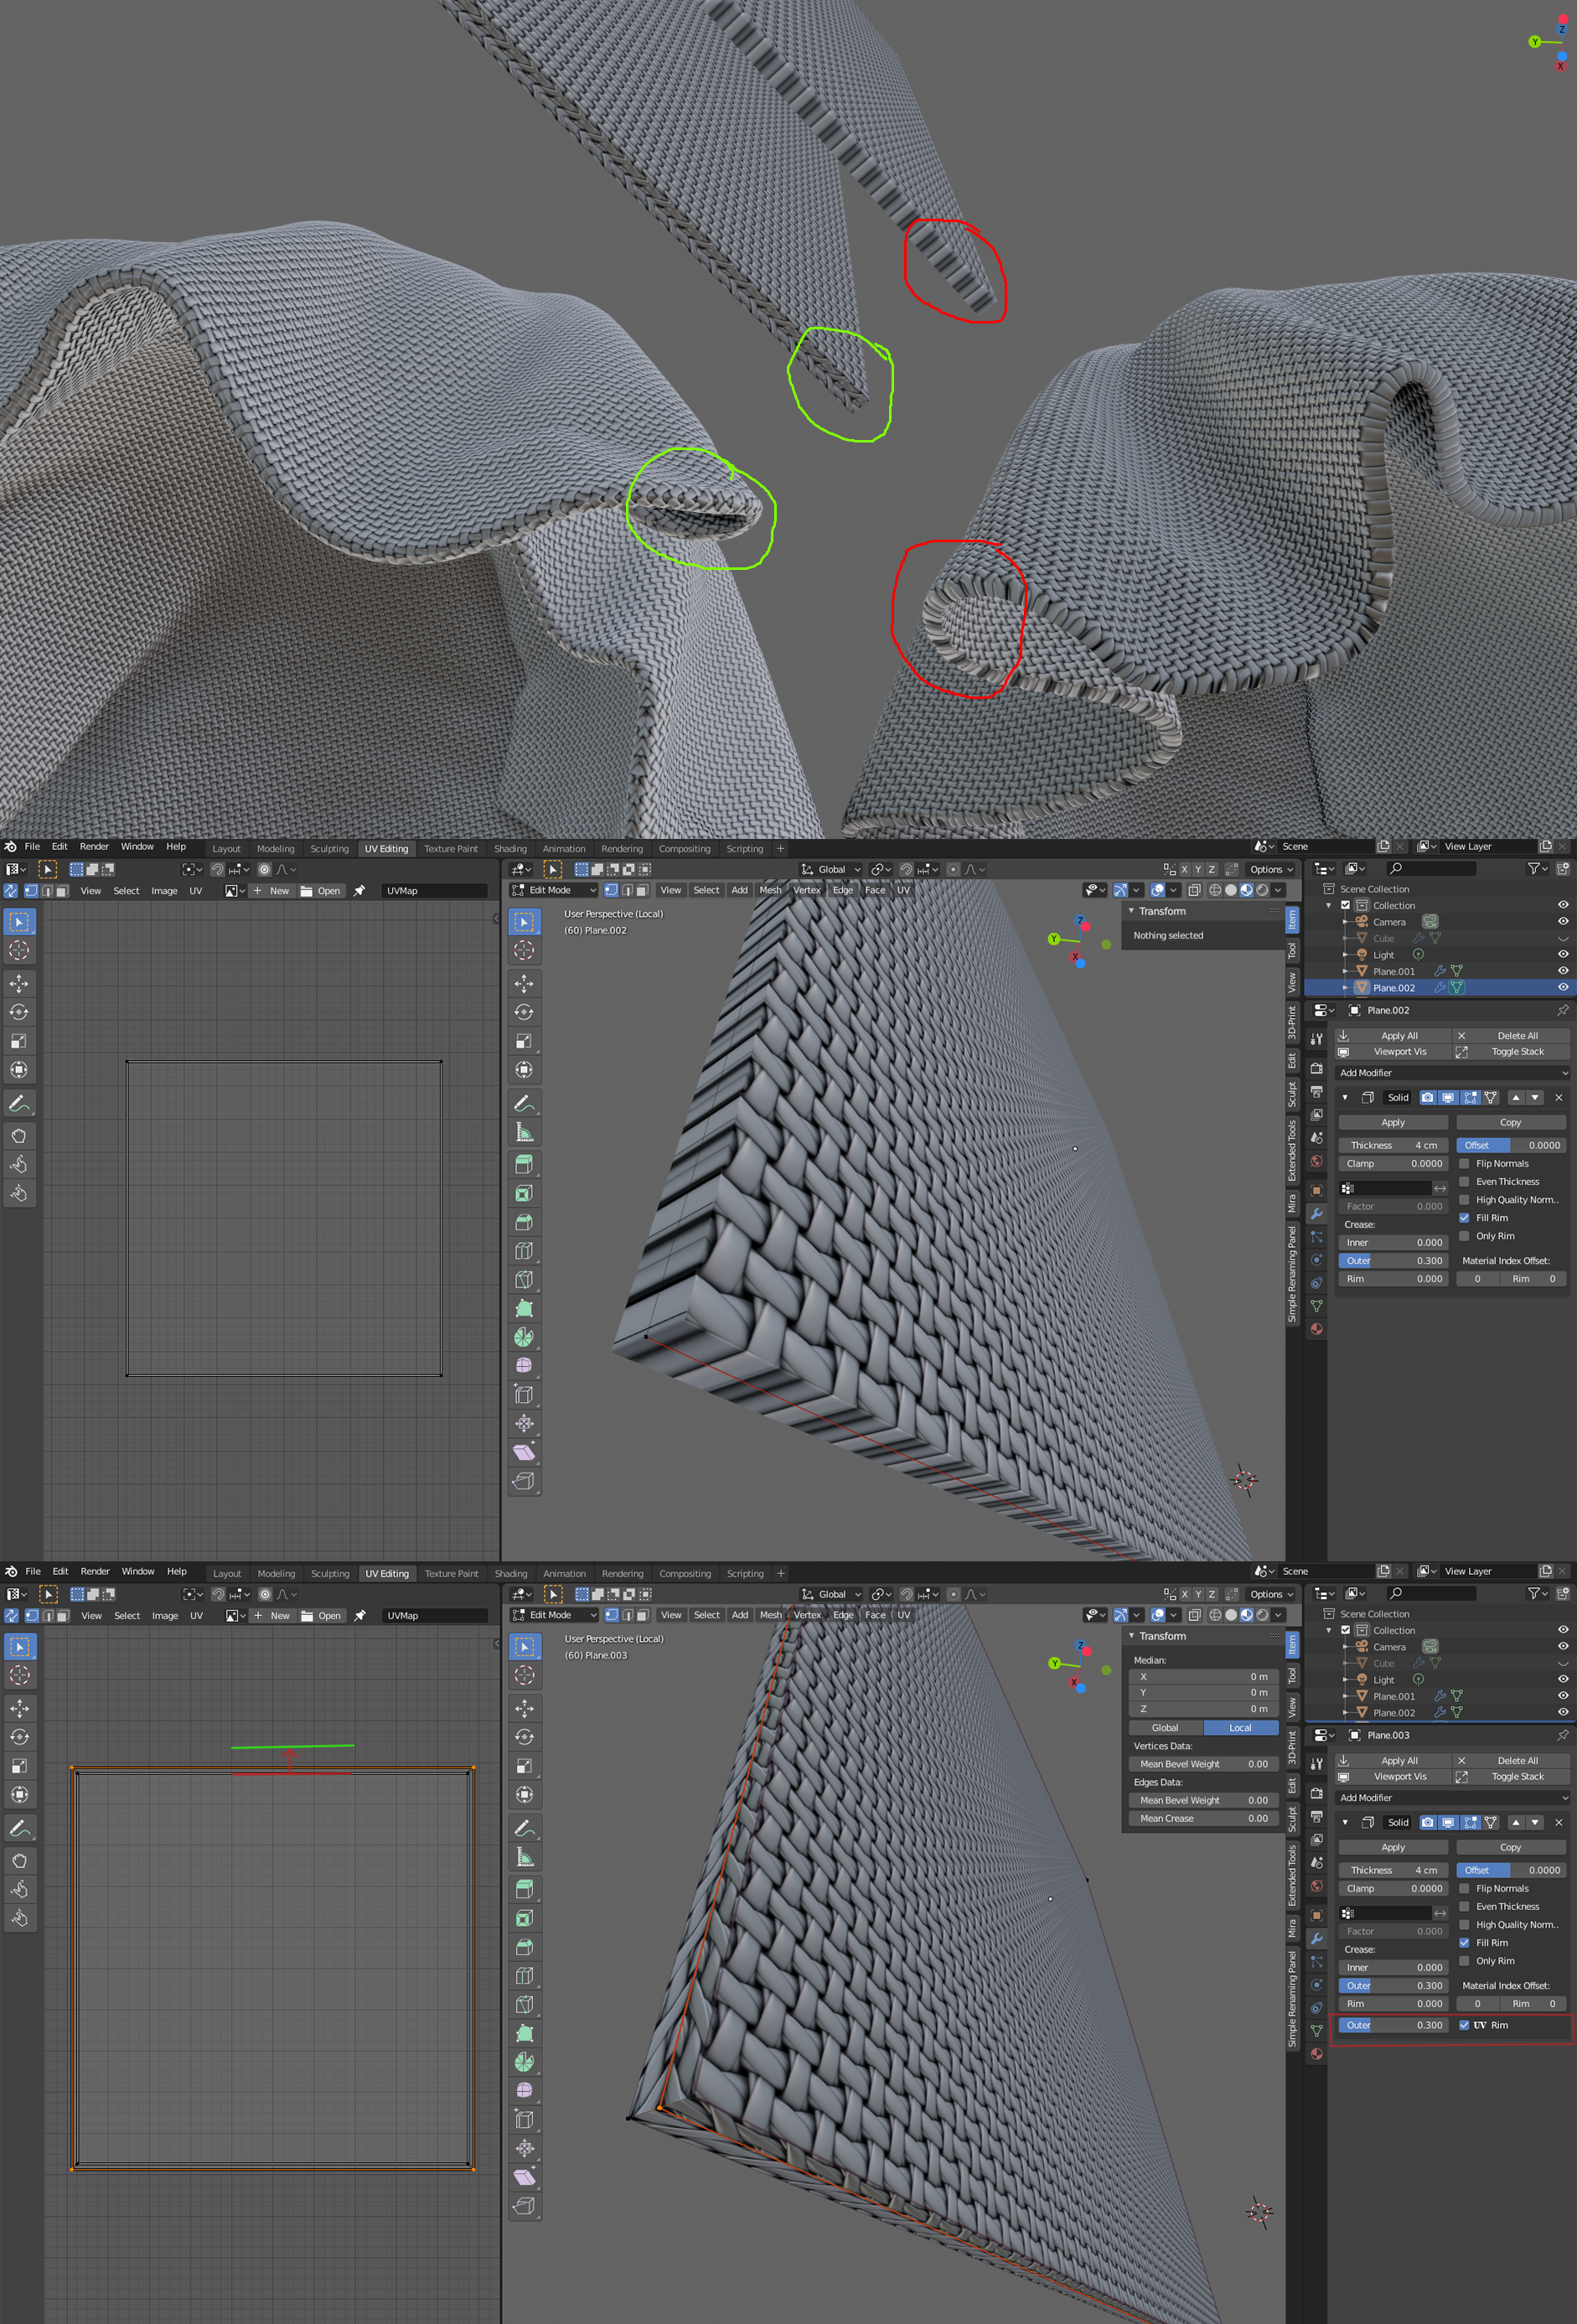Open Add Modifier dropdown in upper window
Viewport: 1577px width, 2324px height.
pos(1452,1072)
